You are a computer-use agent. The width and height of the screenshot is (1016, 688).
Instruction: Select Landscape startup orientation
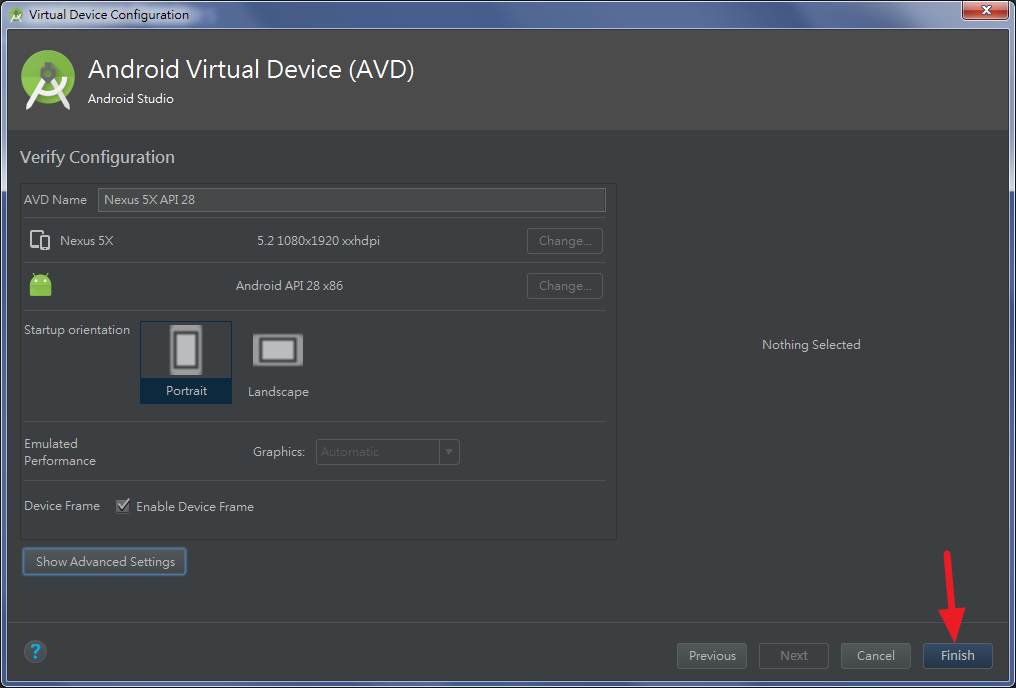point(278,364)
